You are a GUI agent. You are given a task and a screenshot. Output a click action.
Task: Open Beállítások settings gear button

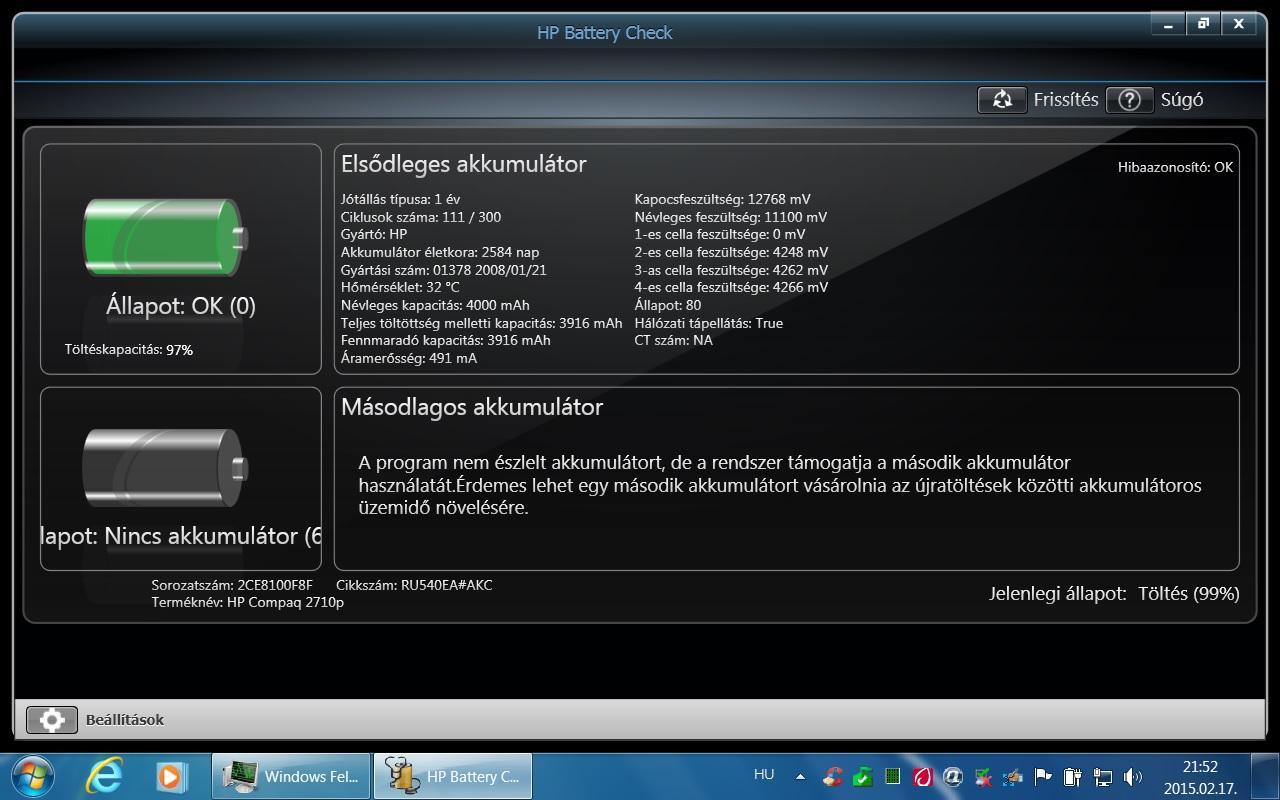coord(52,720)
